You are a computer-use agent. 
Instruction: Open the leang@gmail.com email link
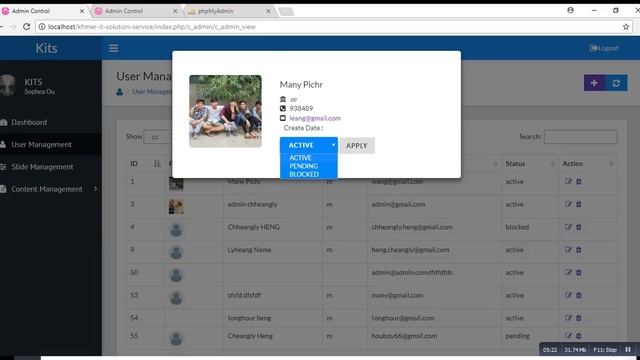coord(315,118)
